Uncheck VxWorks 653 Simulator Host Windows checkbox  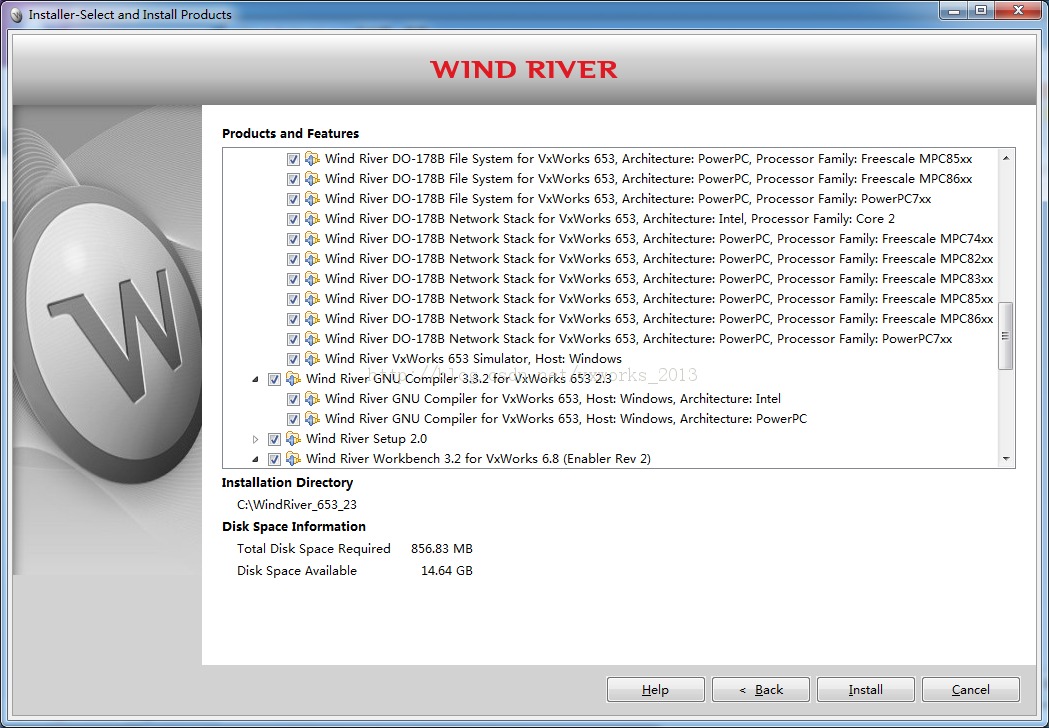(293, 359)
